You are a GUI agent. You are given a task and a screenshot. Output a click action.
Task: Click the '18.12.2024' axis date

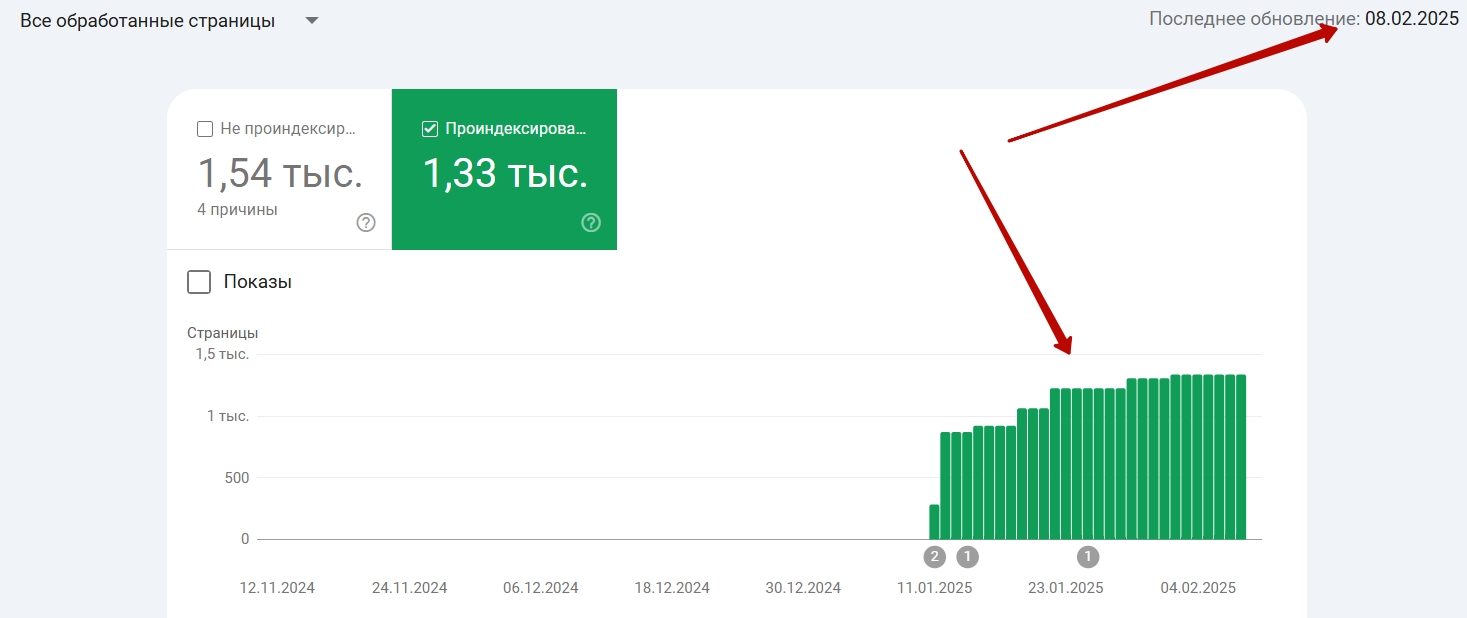(672, 588)
